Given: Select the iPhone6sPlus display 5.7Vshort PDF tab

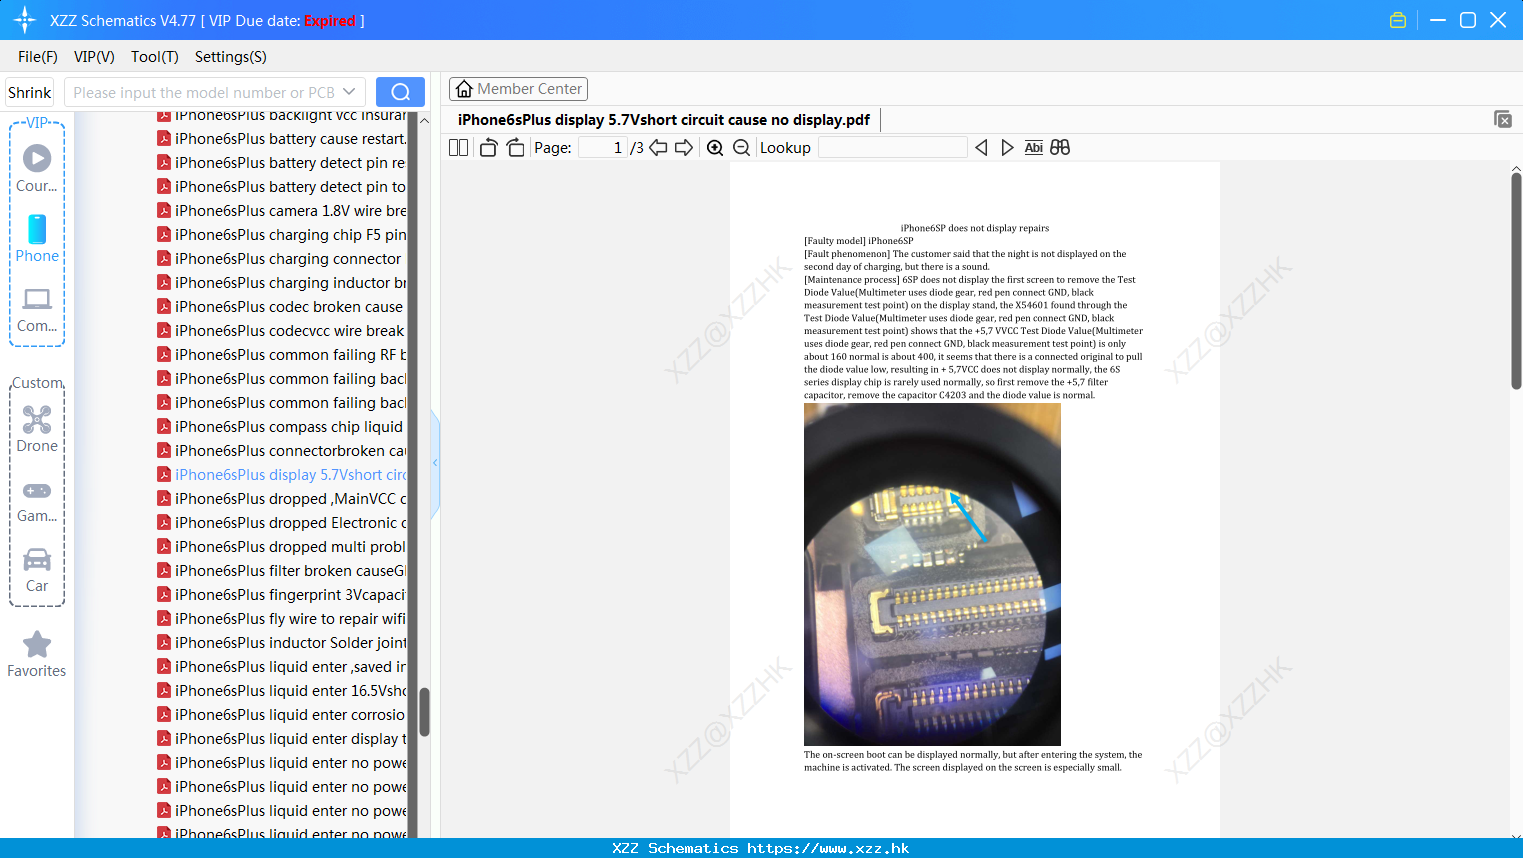Looking at the screenshot, I should coord(664,120).
